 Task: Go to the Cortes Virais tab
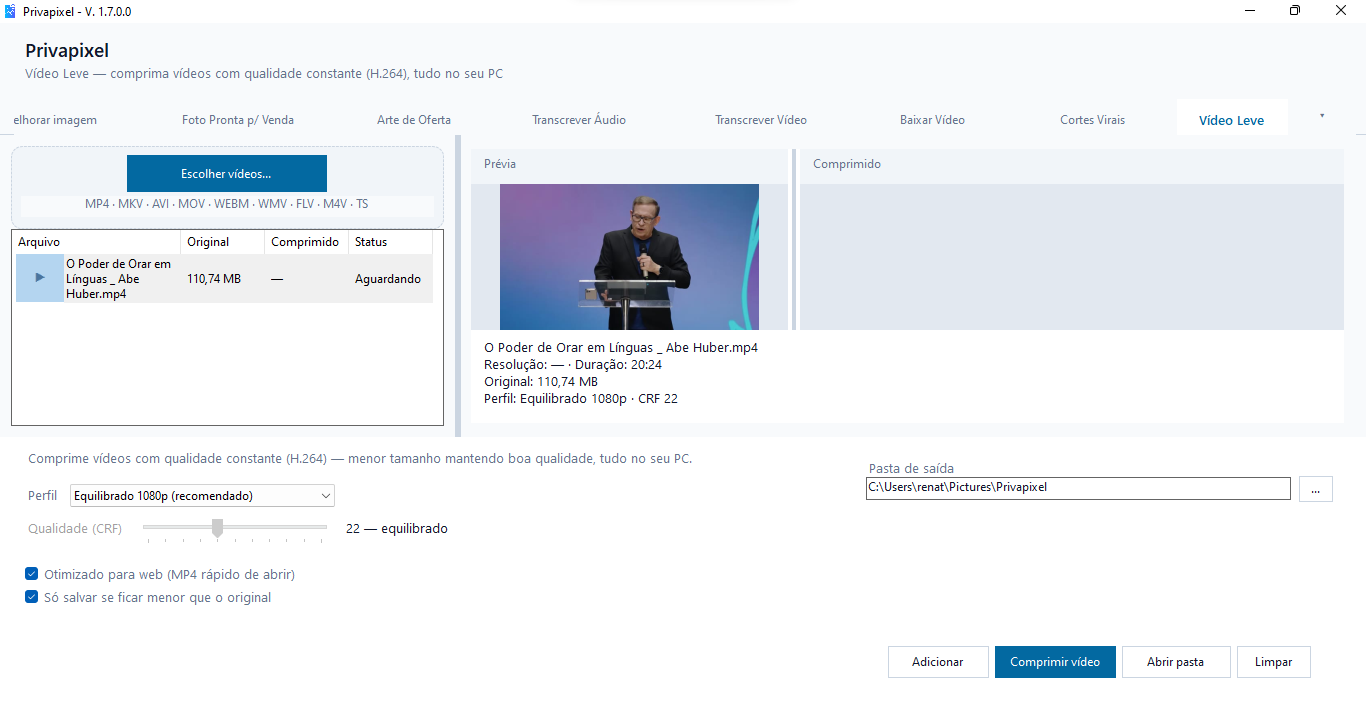coord(1092,120)
